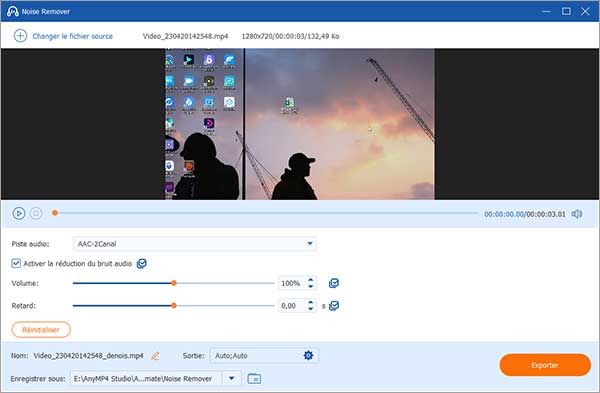The width and height of the screenshot is (600, 393).
Task: Click 'Changer le fichier source' link
Action: (x=72, y=36)
